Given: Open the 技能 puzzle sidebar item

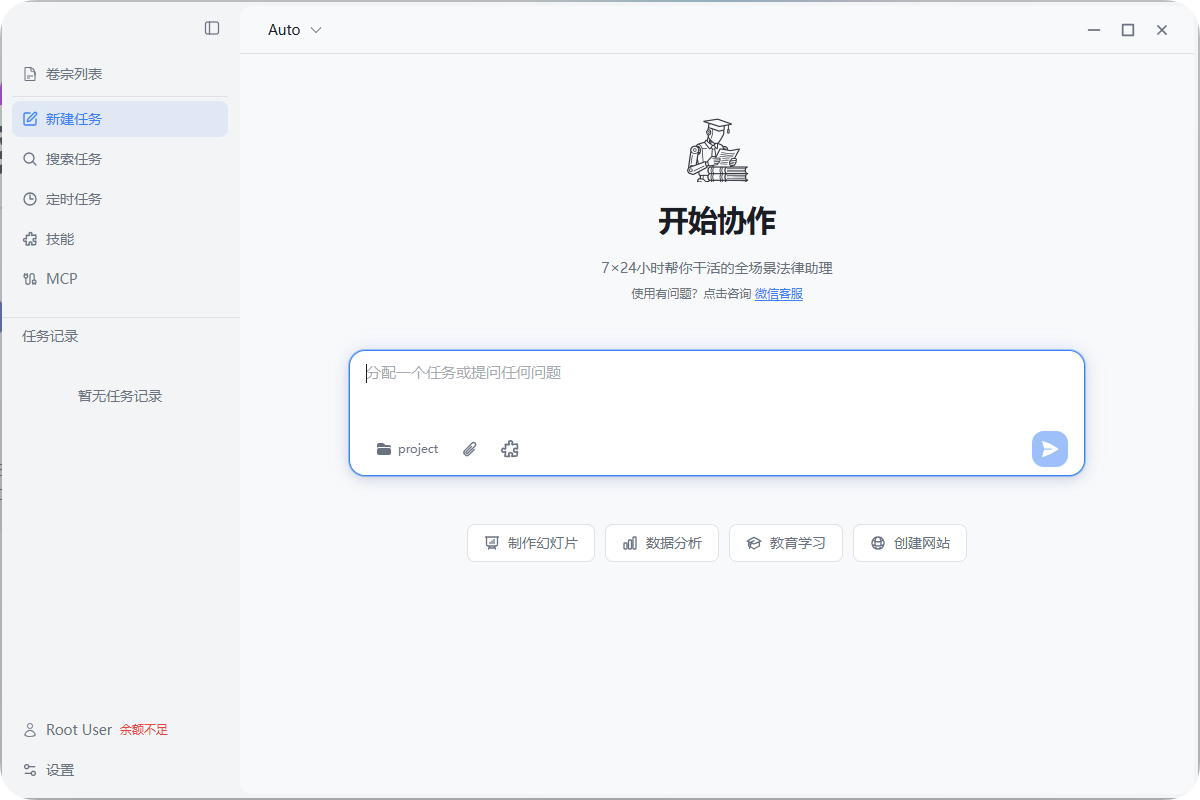Looking at the screenshot, I should click(60, 239).
